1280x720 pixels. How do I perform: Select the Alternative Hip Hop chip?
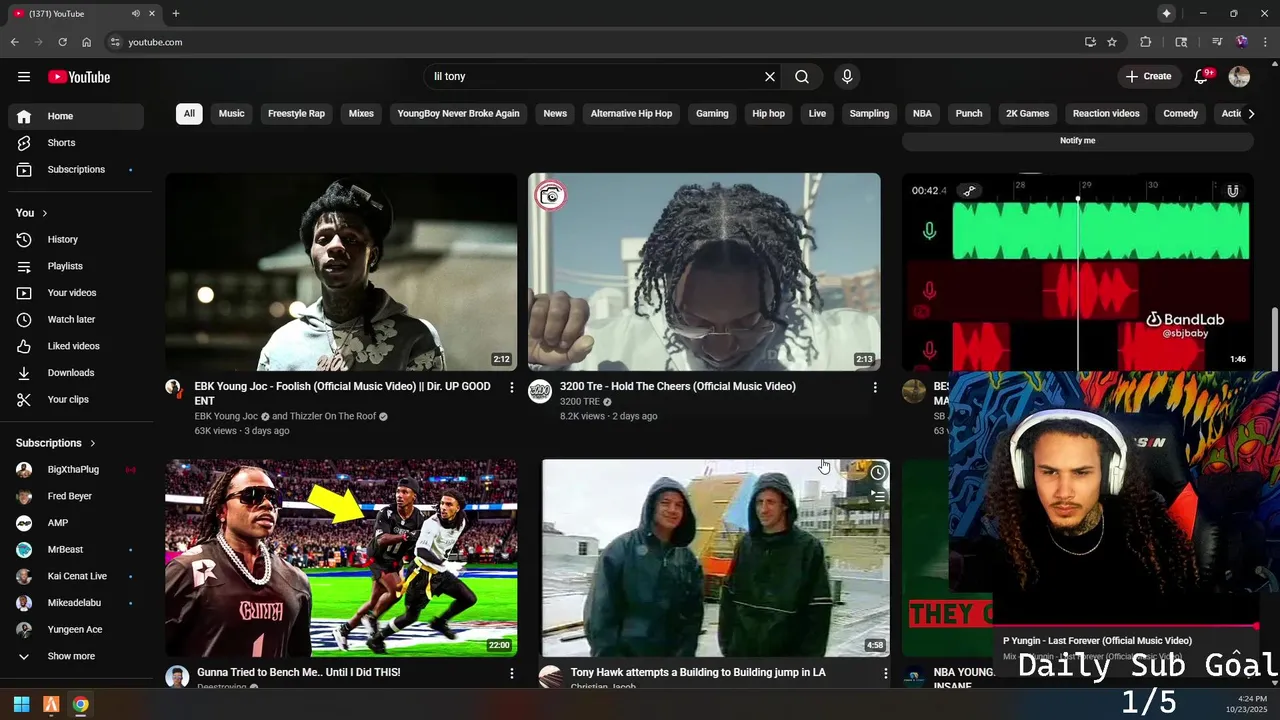pos(631,114)
